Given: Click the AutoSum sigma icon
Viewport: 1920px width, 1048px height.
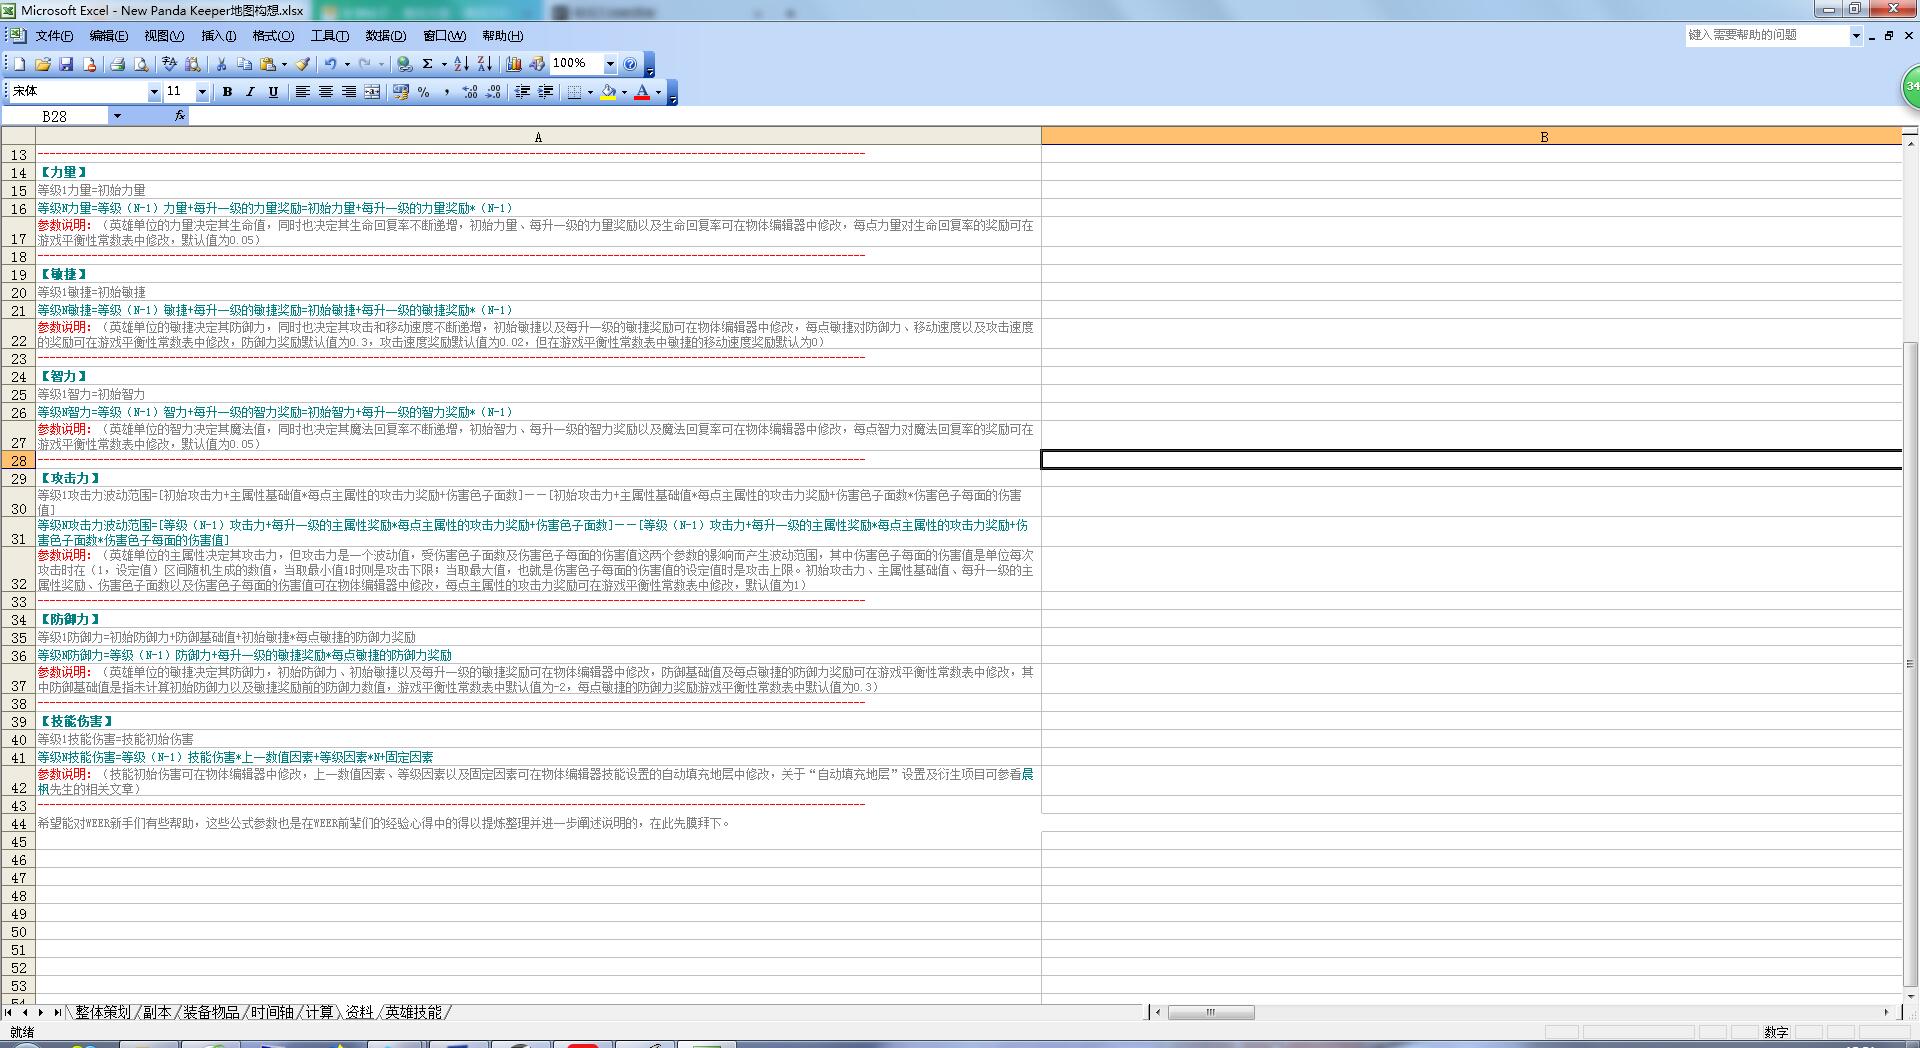Looking at the screenshot, I should tap(427, 64).
